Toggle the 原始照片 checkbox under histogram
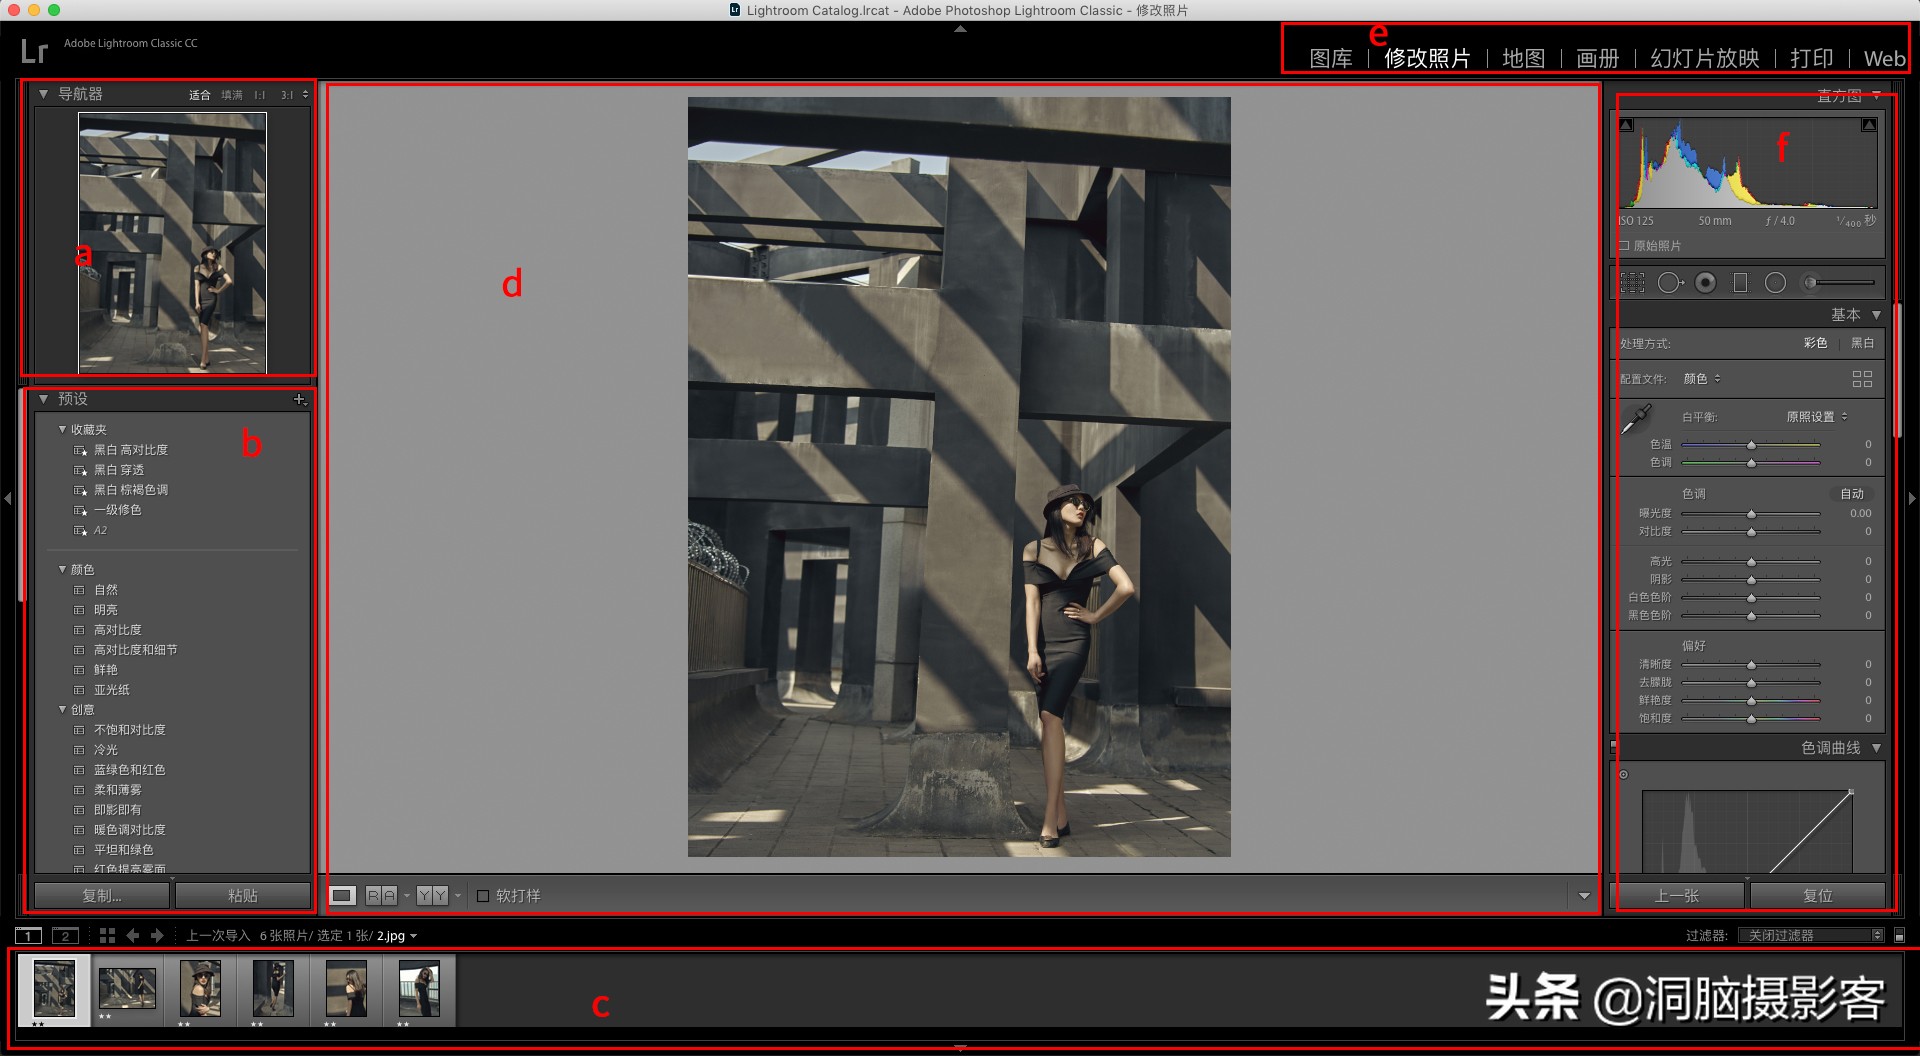 [1625, 246]
